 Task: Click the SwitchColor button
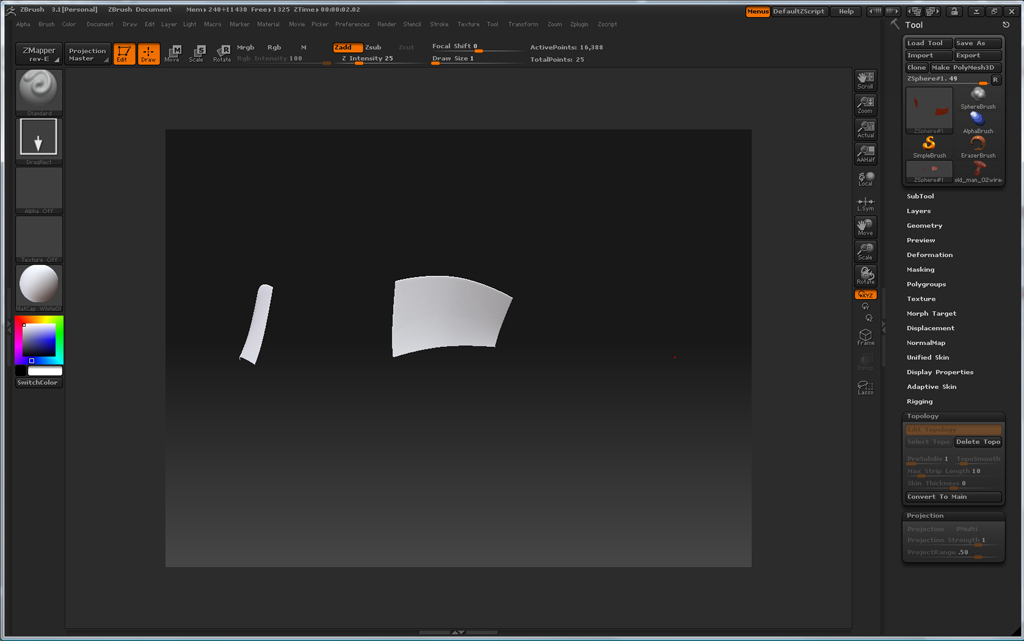click(x=39, y=383)
